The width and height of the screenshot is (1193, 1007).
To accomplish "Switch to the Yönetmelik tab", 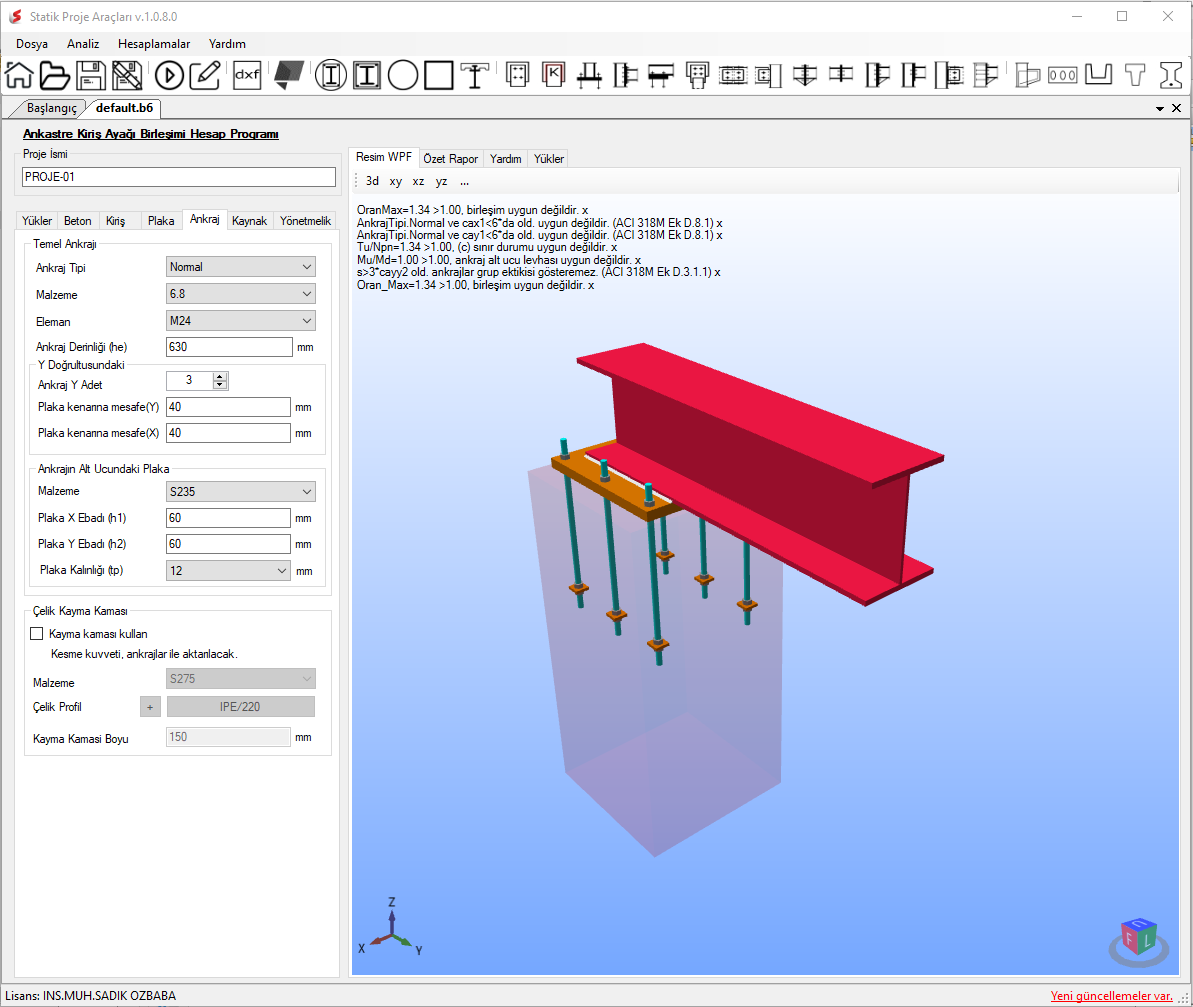I will click(x=305, y=221).
